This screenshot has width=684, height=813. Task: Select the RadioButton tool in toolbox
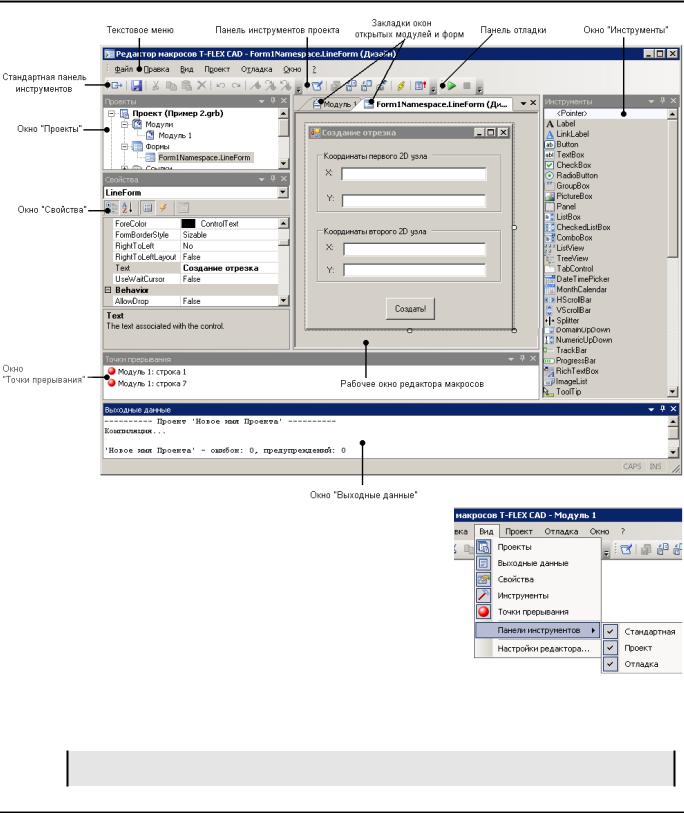pos(571,175)
